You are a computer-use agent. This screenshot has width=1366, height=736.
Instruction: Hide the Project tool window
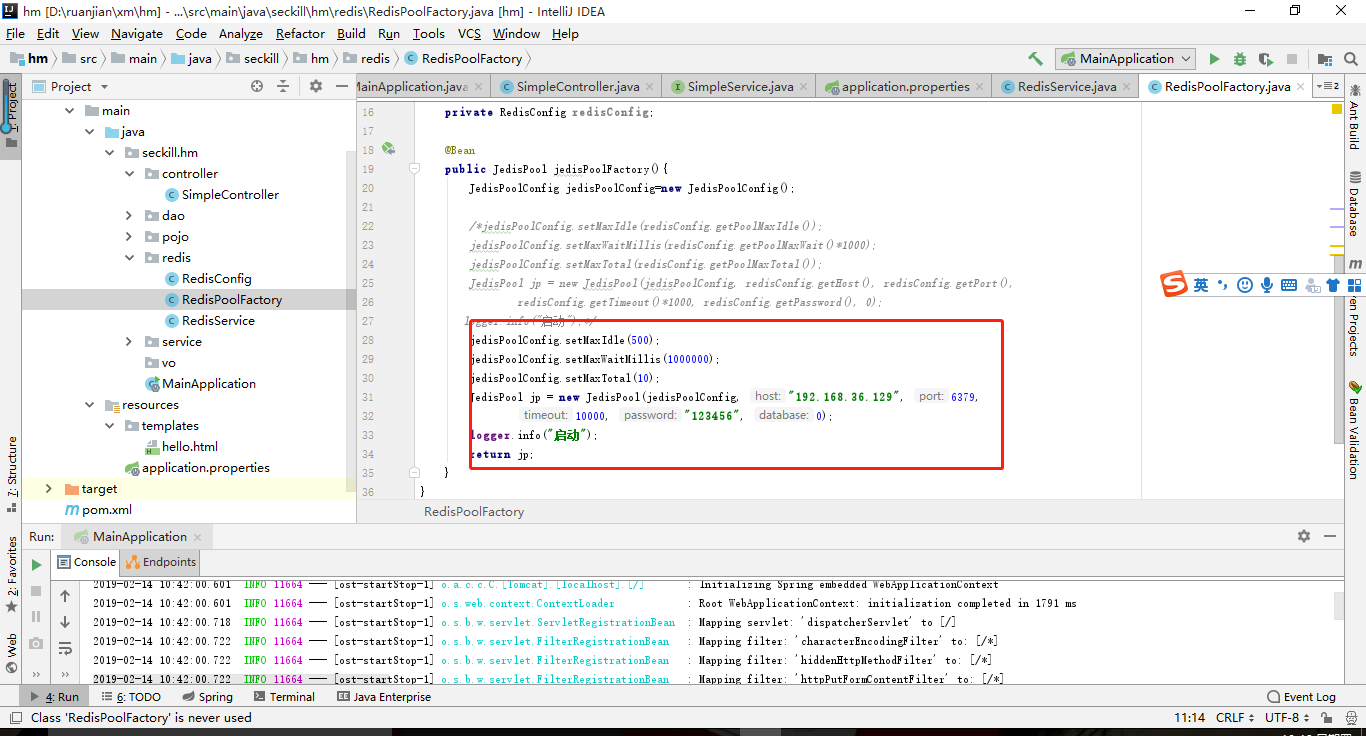pyautogui.click(x=340, y=87)
